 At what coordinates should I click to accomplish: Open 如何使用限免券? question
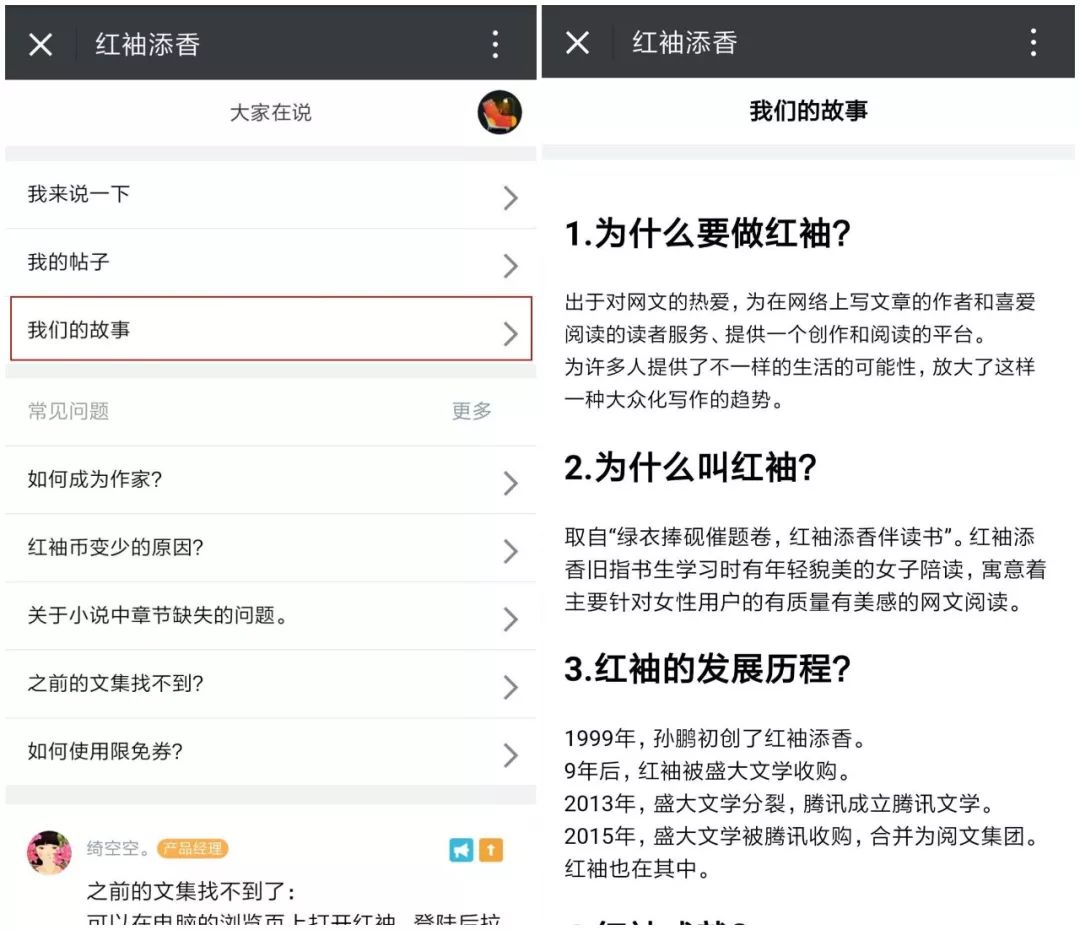tap(271, 752)
